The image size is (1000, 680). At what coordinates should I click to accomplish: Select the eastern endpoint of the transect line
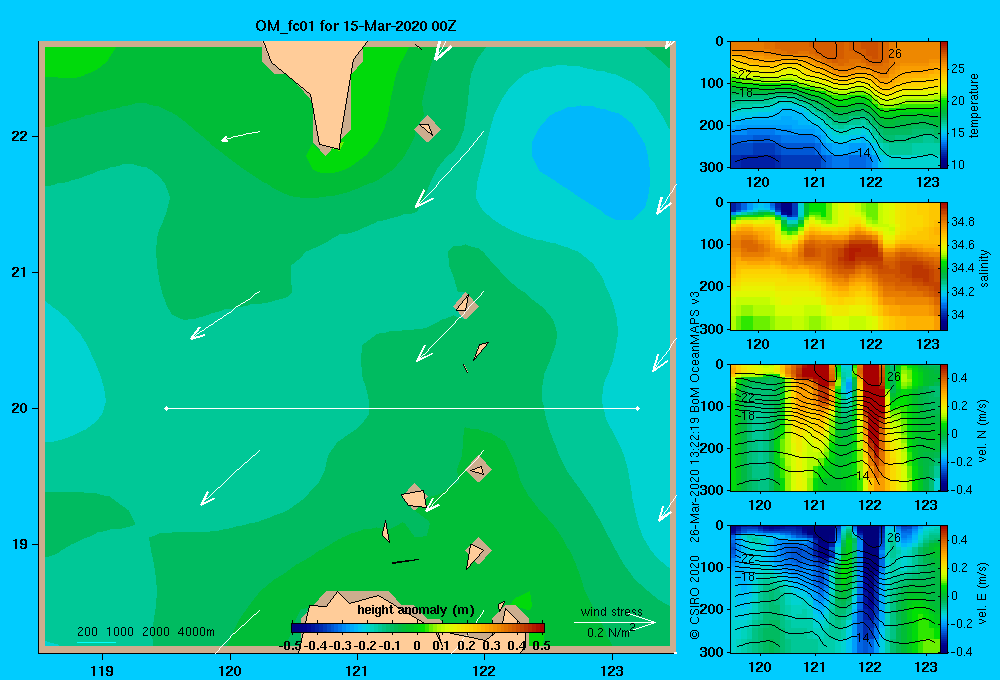coord(638,408)
